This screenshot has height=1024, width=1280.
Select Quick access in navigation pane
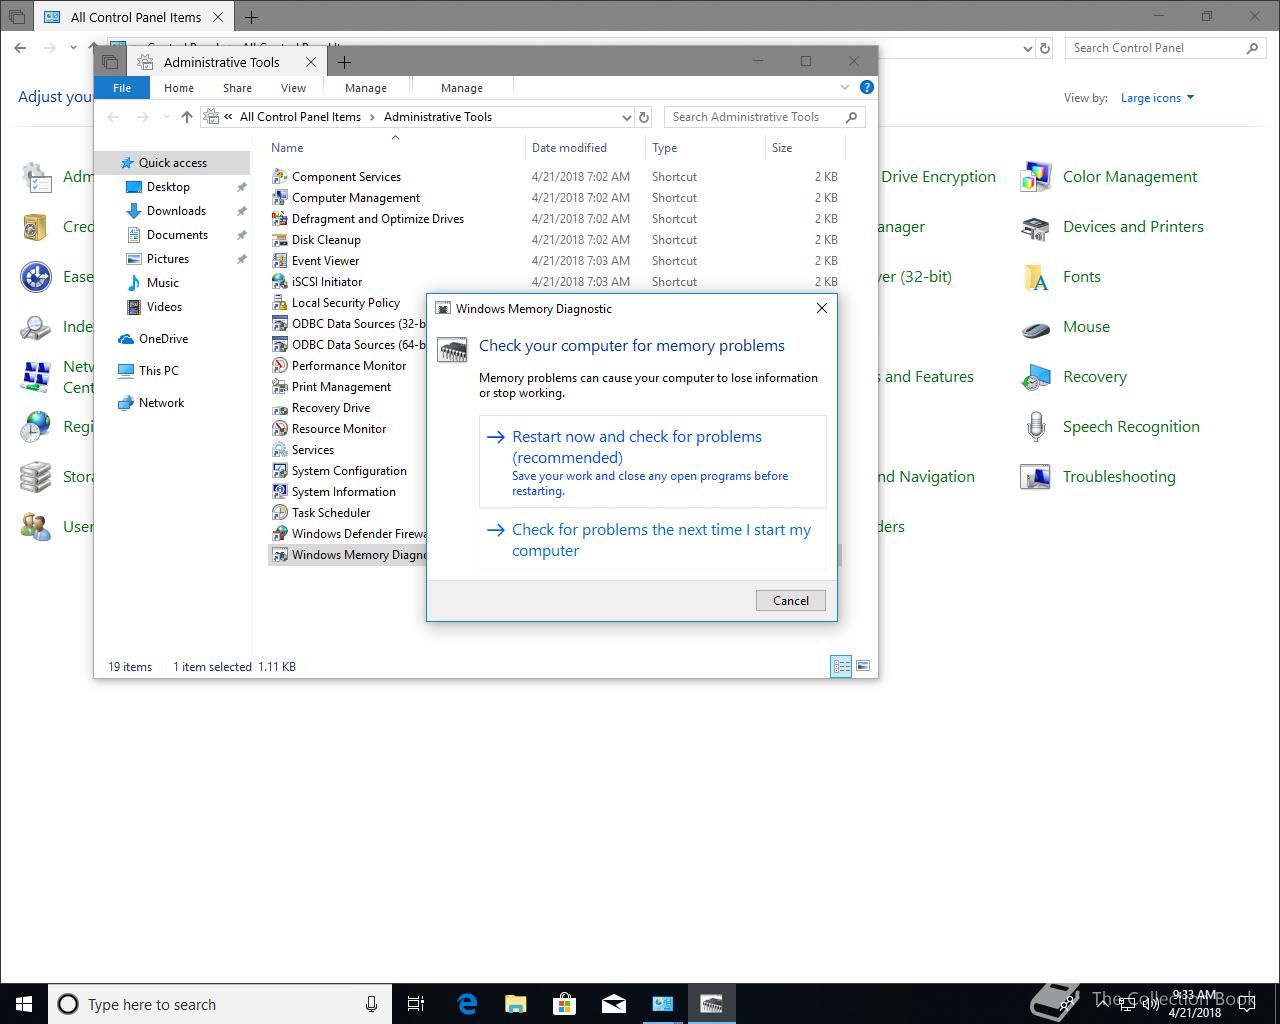[172, 163]
